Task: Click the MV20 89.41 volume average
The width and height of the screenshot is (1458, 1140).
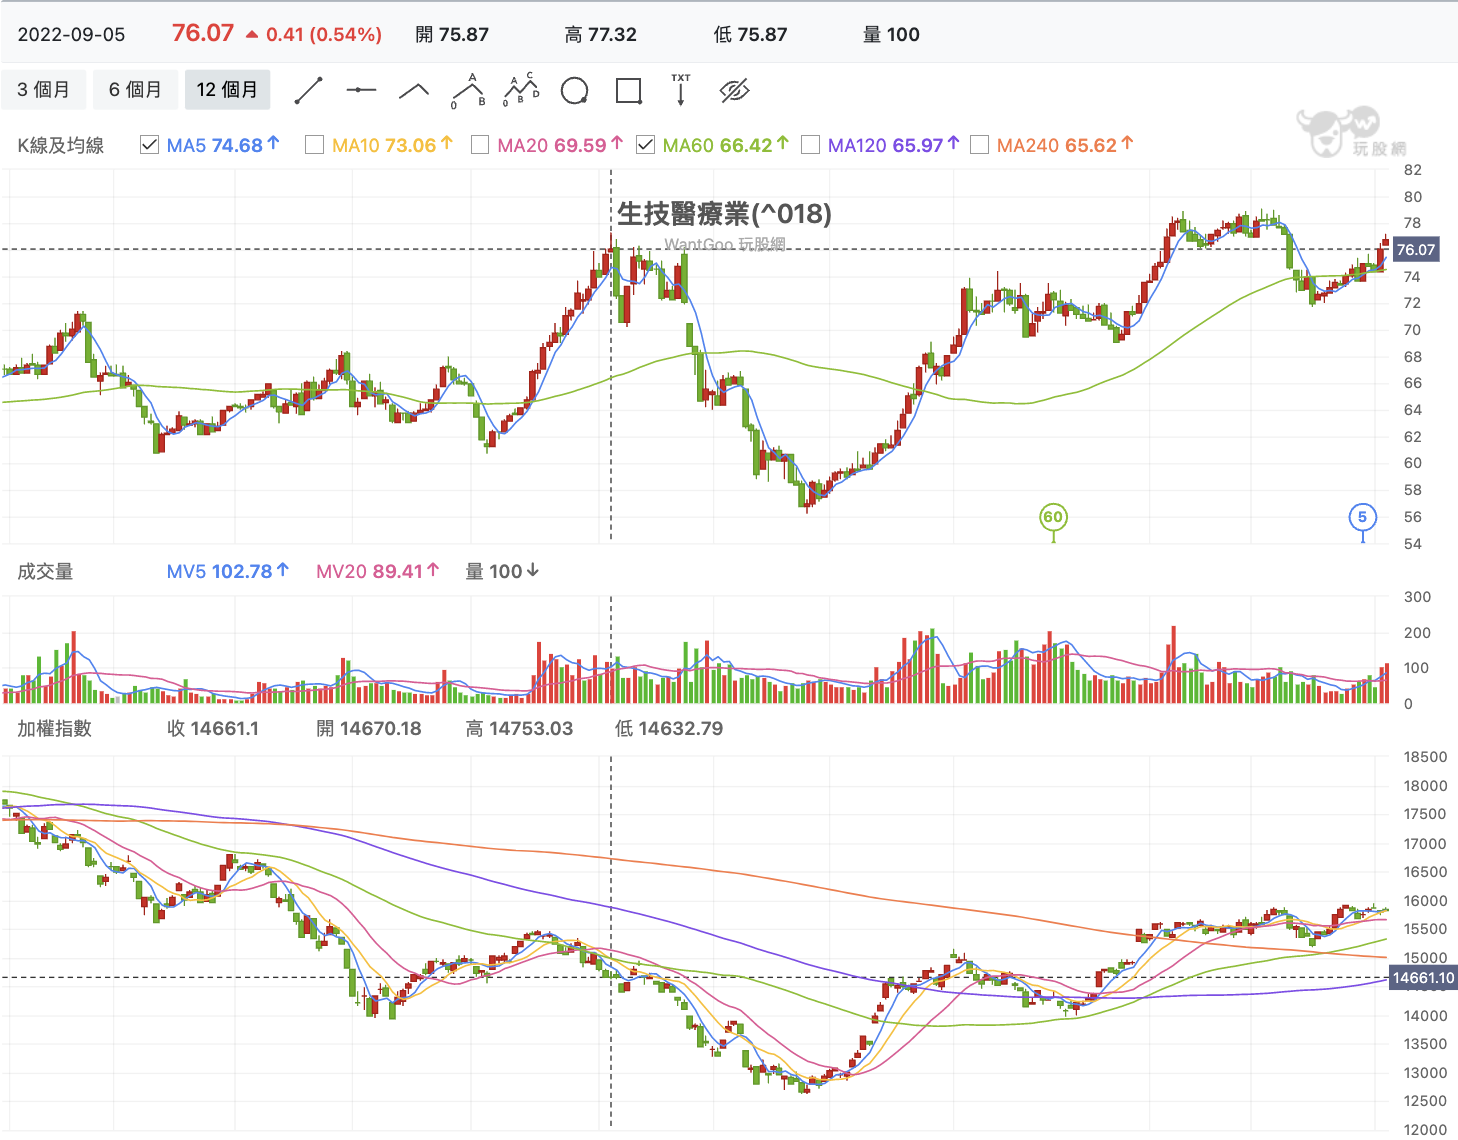Action: [377, 571]
